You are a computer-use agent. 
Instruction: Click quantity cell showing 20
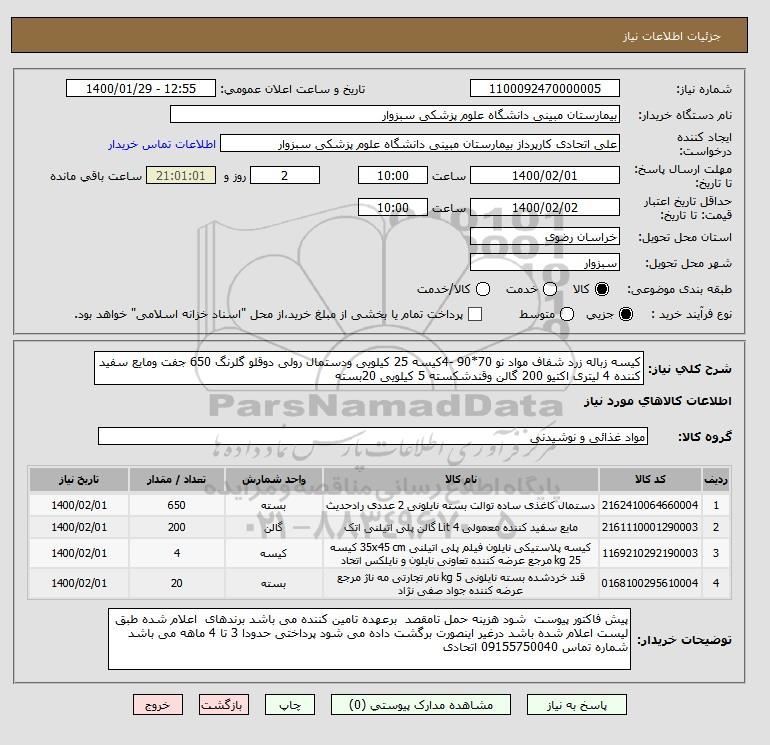(177, 583)
